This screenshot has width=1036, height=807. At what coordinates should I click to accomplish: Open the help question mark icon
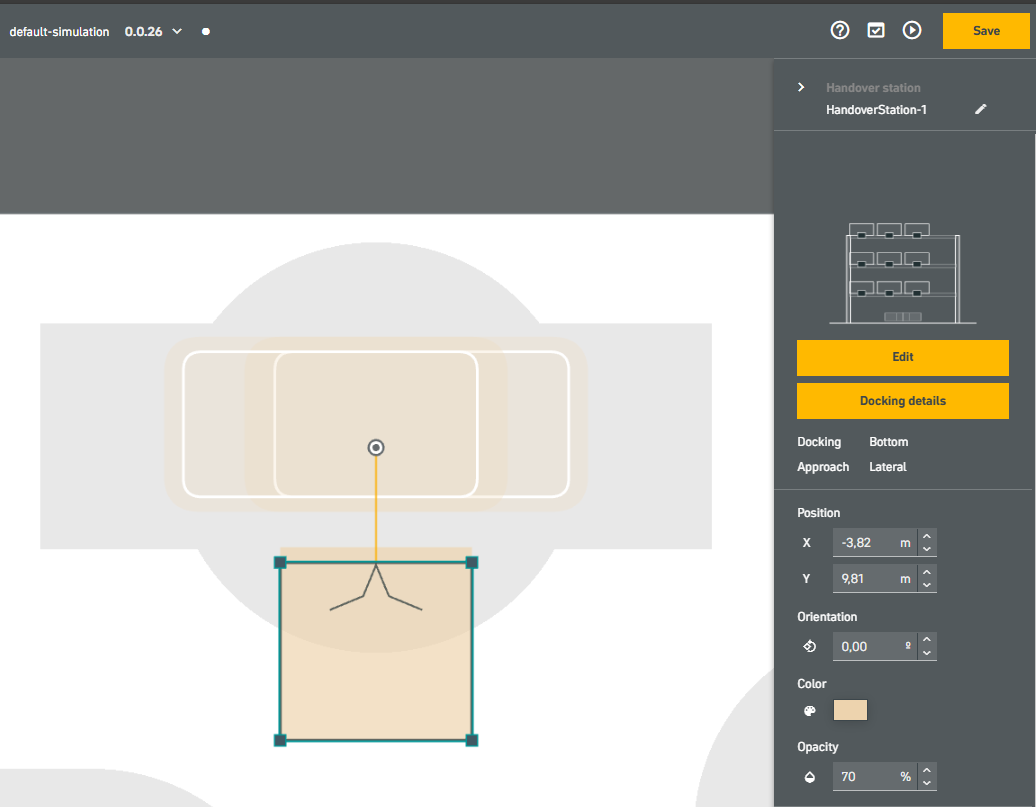pyautogui.click(x=840, y=30)
